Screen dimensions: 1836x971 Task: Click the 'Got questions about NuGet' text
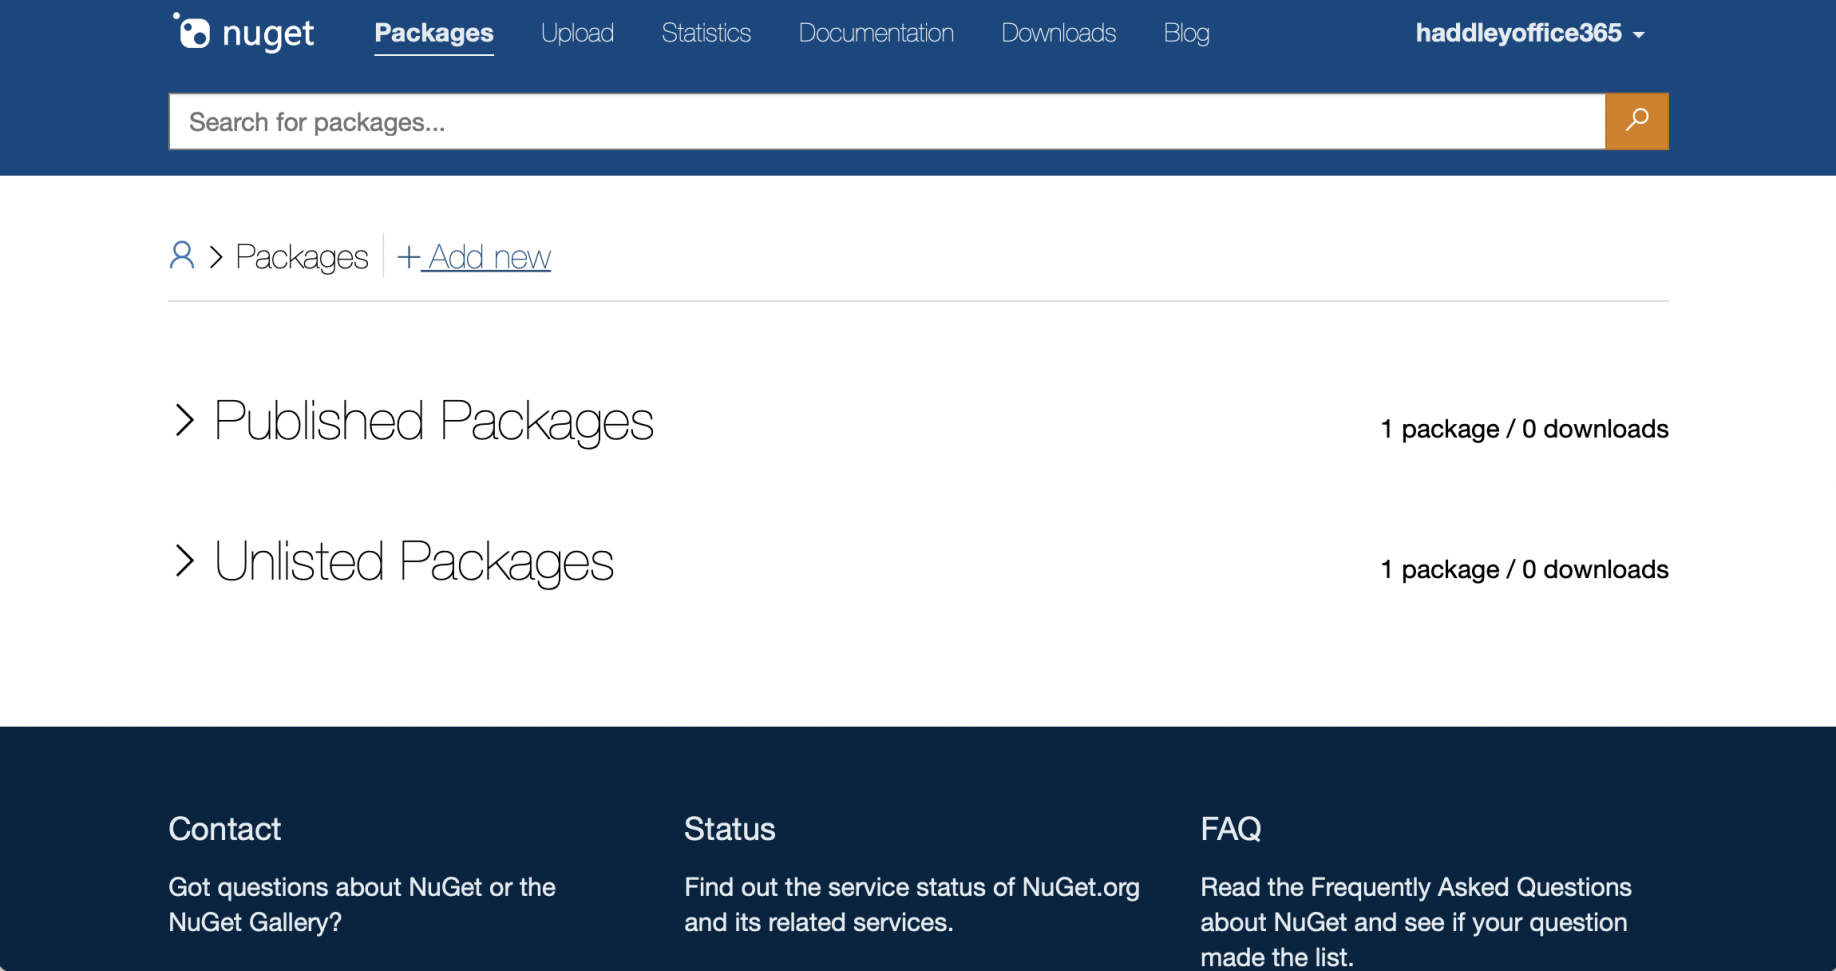pos(362,904)
